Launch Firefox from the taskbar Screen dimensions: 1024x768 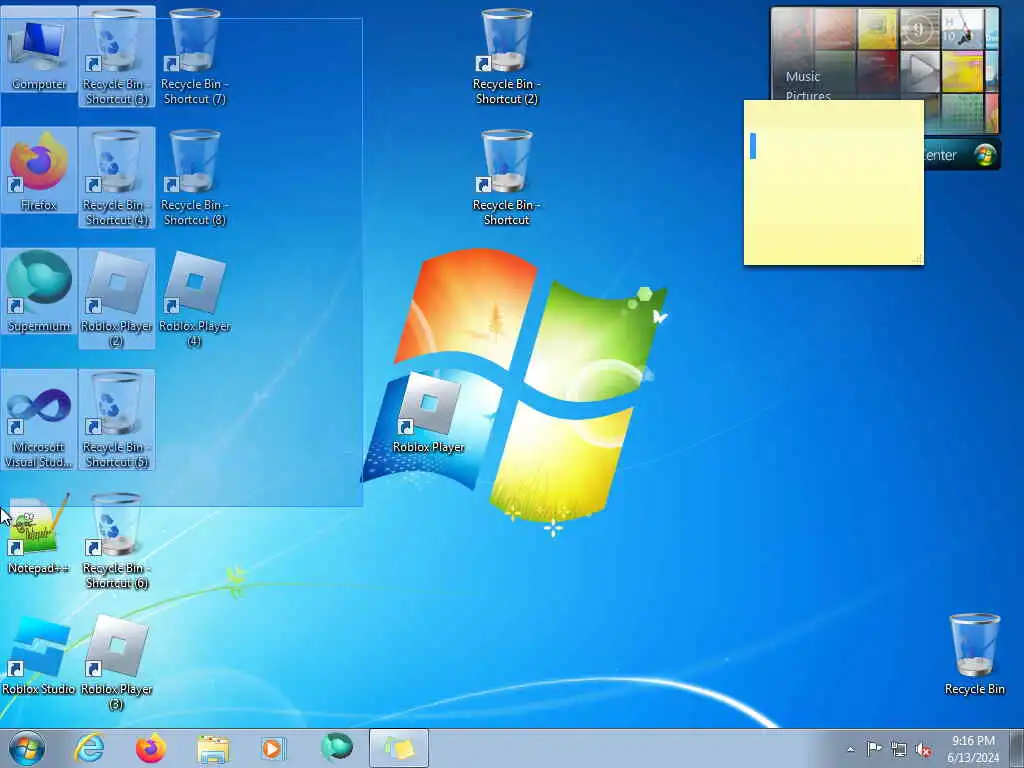click(x=151, y=748)
